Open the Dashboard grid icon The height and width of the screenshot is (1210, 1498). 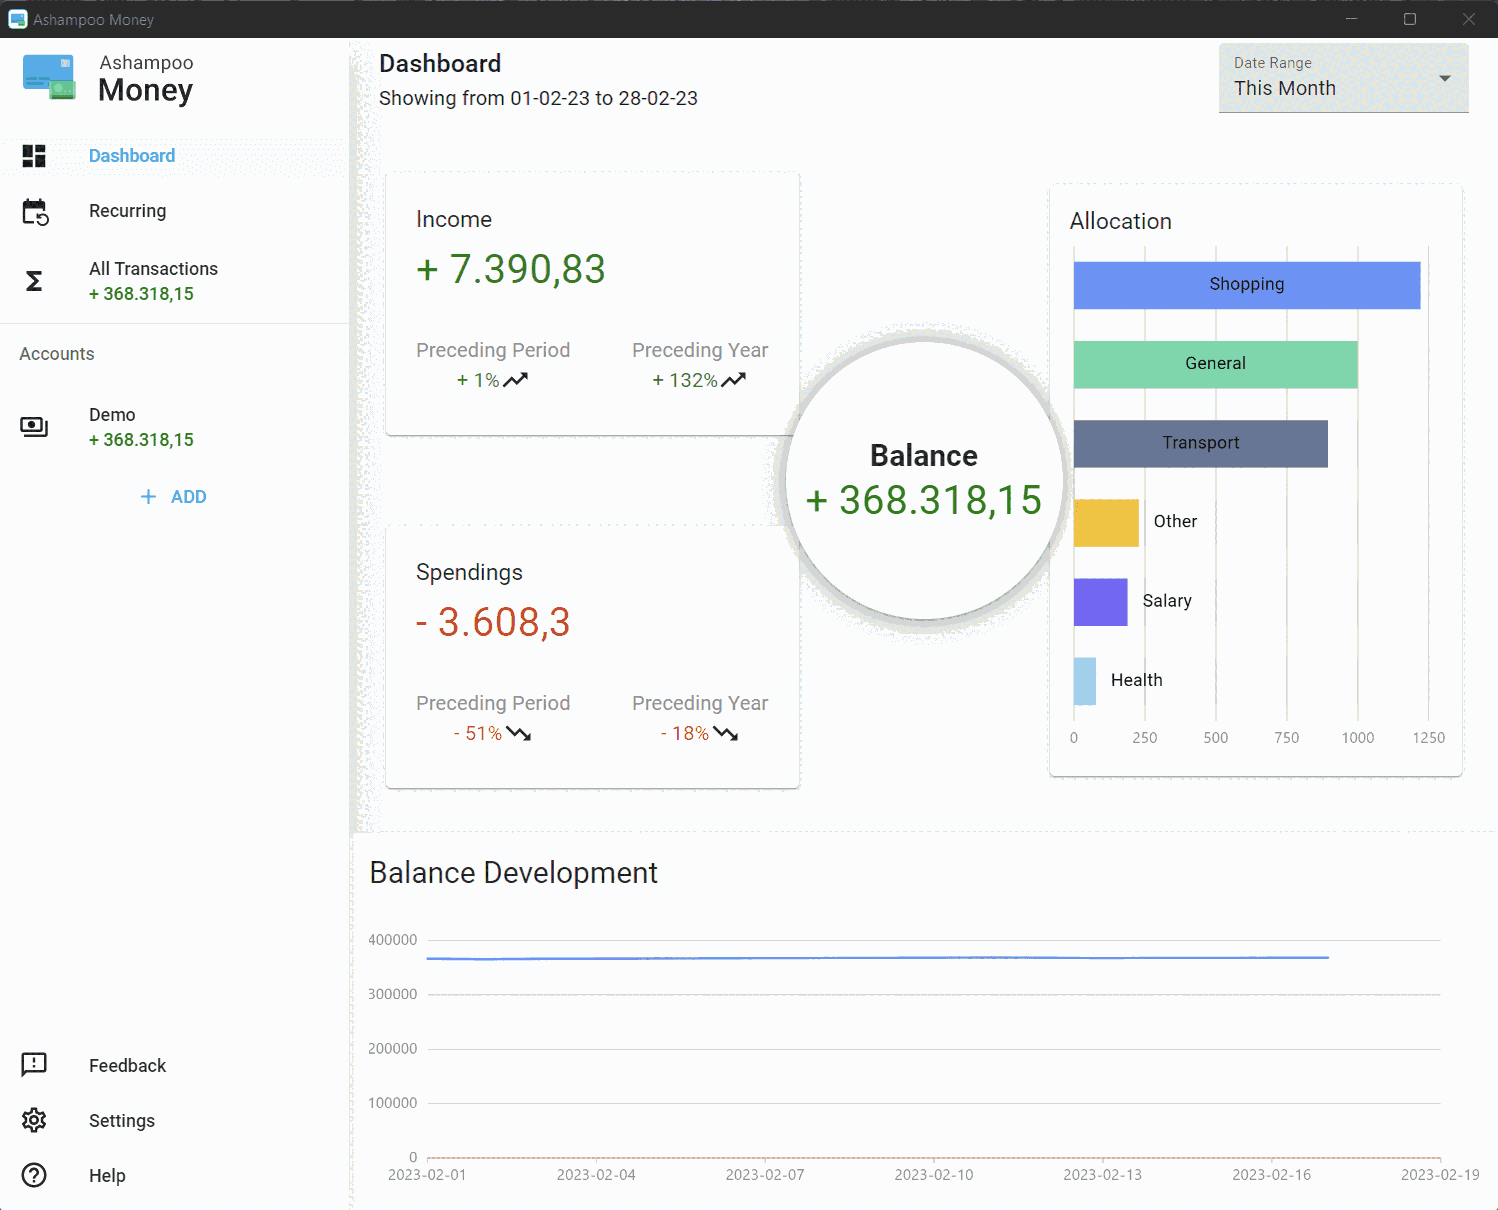coord(34,156)
